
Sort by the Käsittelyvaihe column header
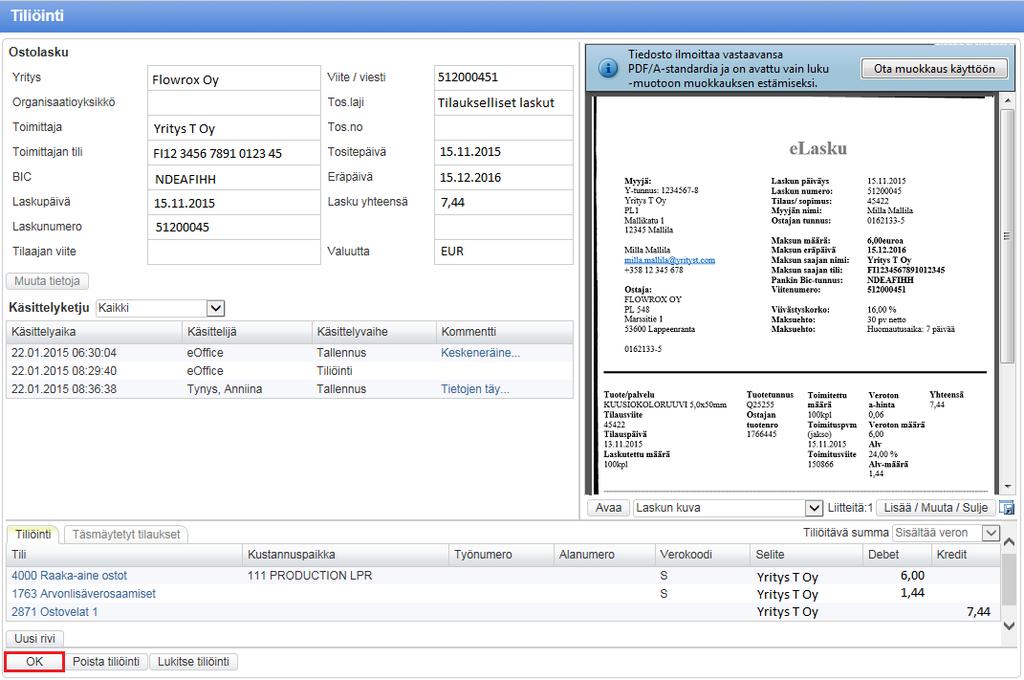374,332
